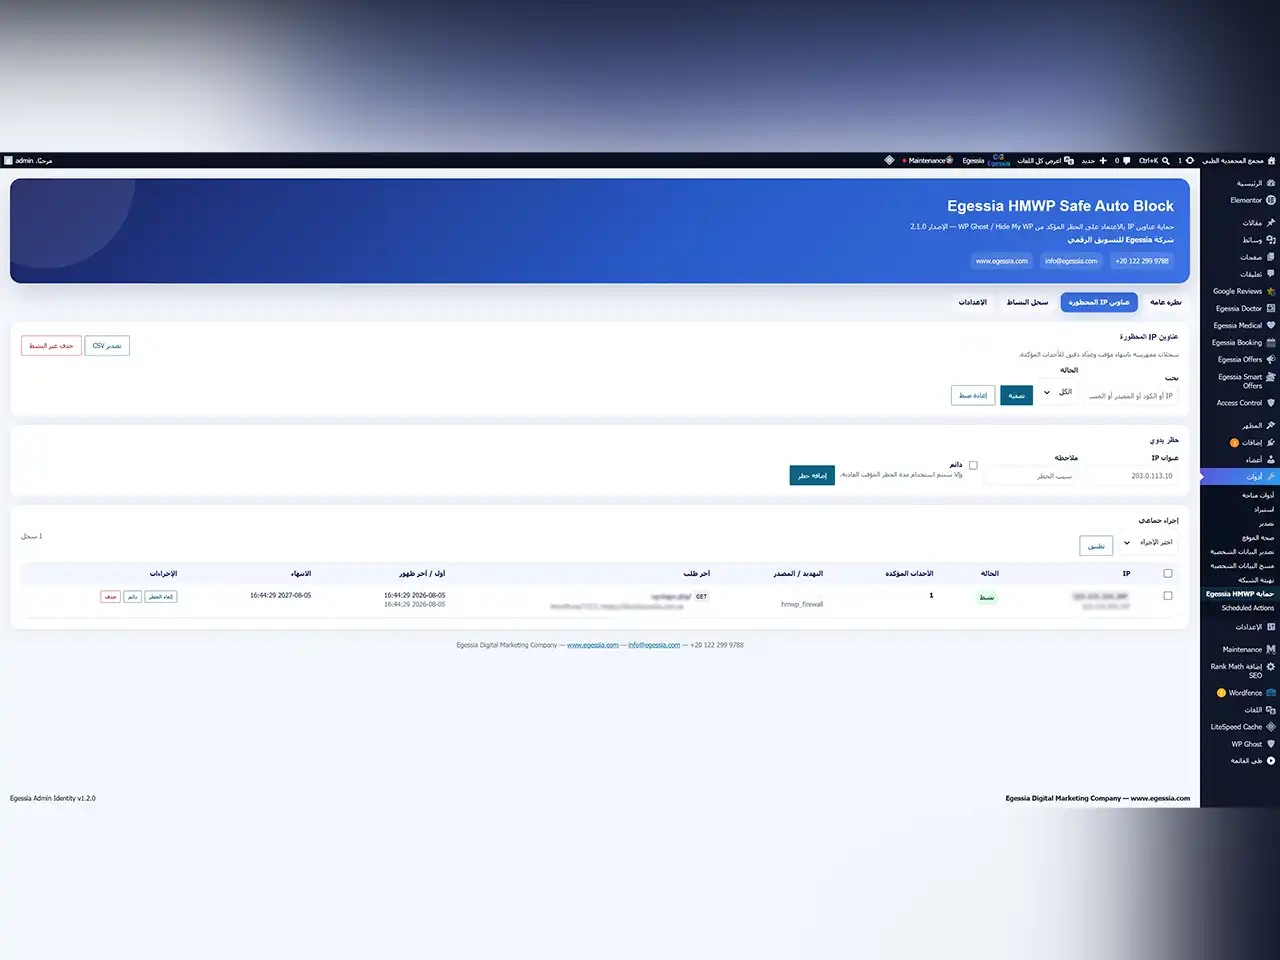Expand the bulk action dropdown (اختر الإجراء)

click(x=1148, y=542)
